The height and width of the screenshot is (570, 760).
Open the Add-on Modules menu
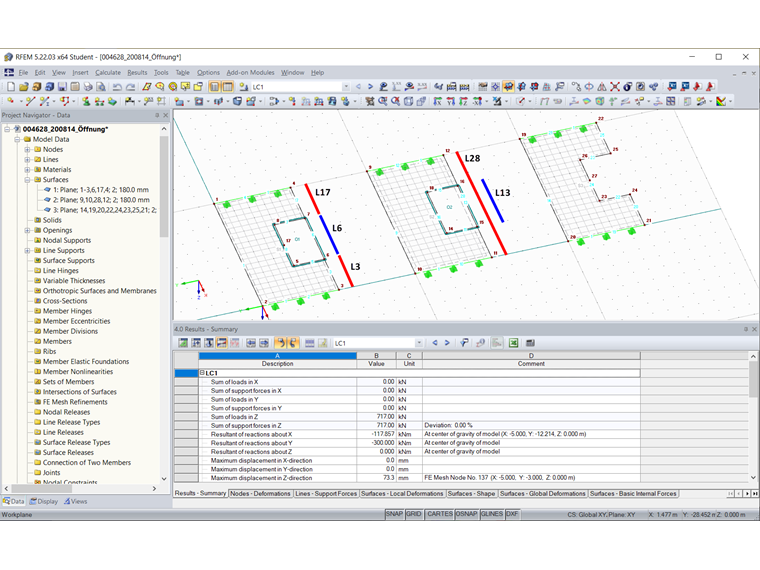click(251, 73)
